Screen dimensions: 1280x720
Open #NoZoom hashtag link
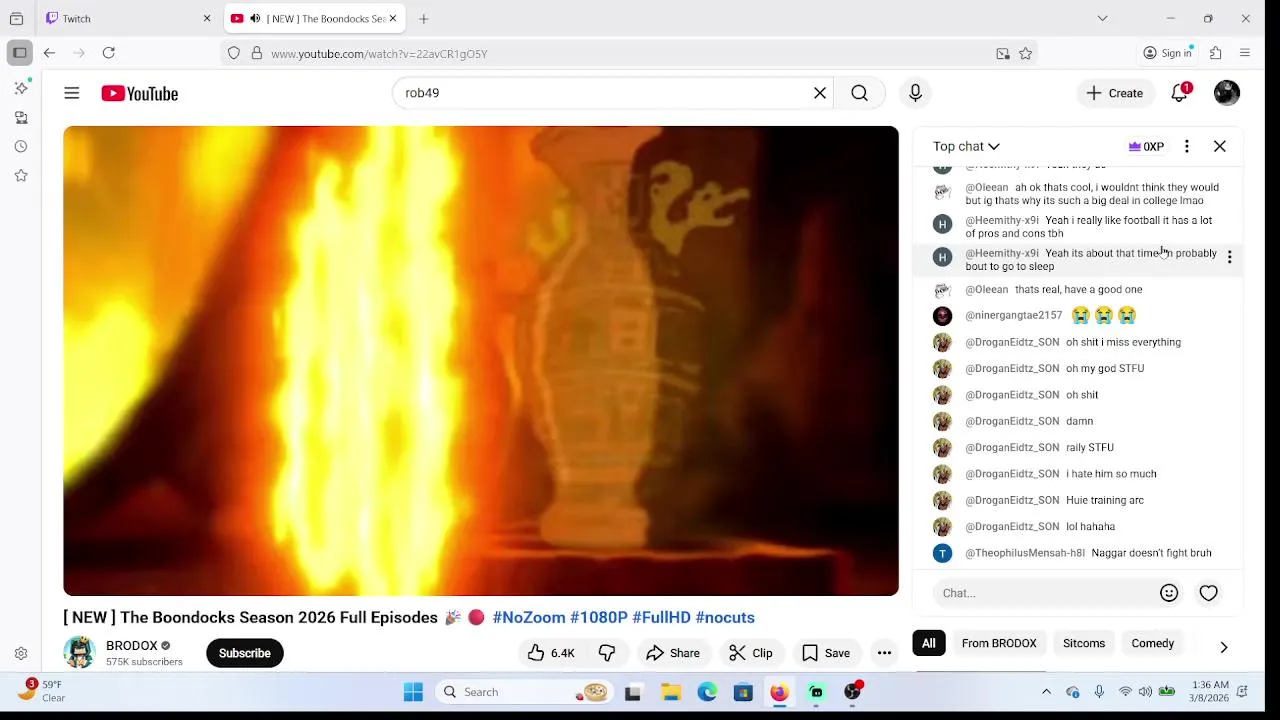tap(529, 617)
